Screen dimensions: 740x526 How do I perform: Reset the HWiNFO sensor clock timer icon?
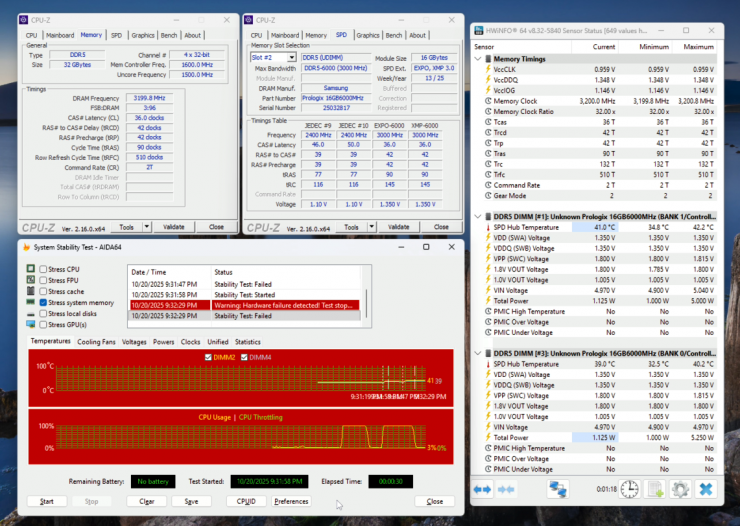tap(629, 489)
